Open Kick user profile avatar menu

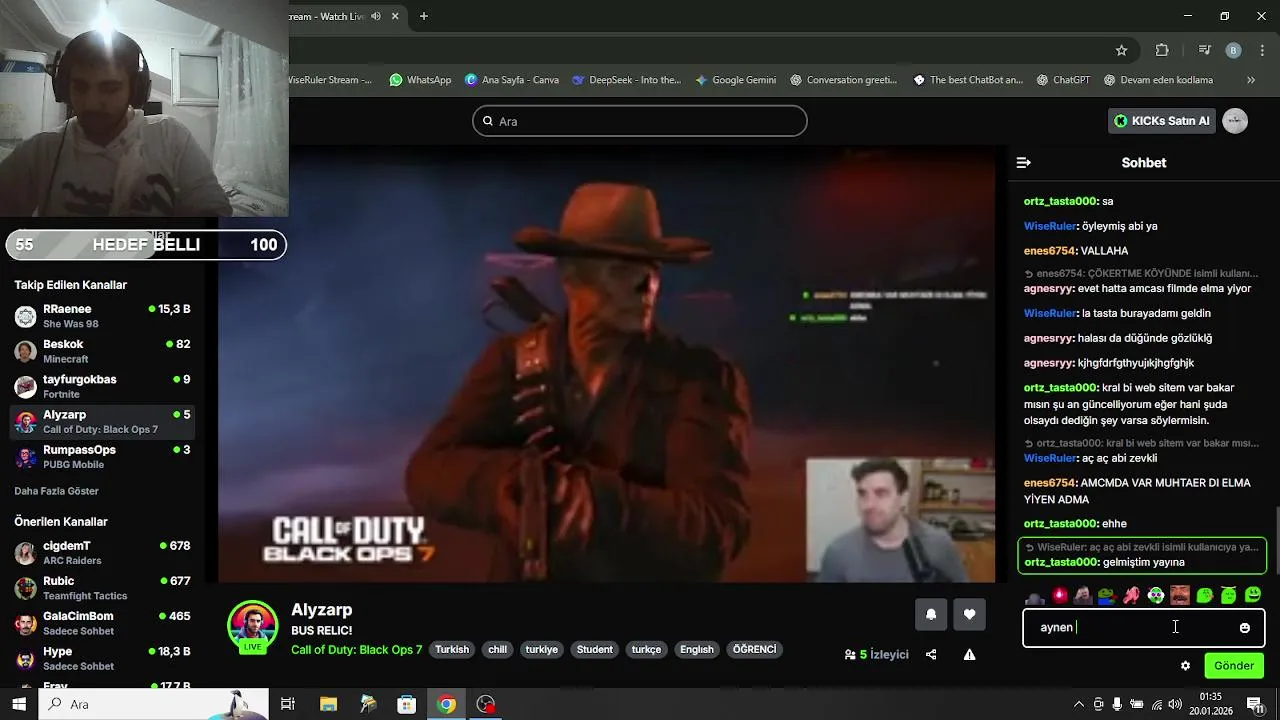[x=1235, y=121]
